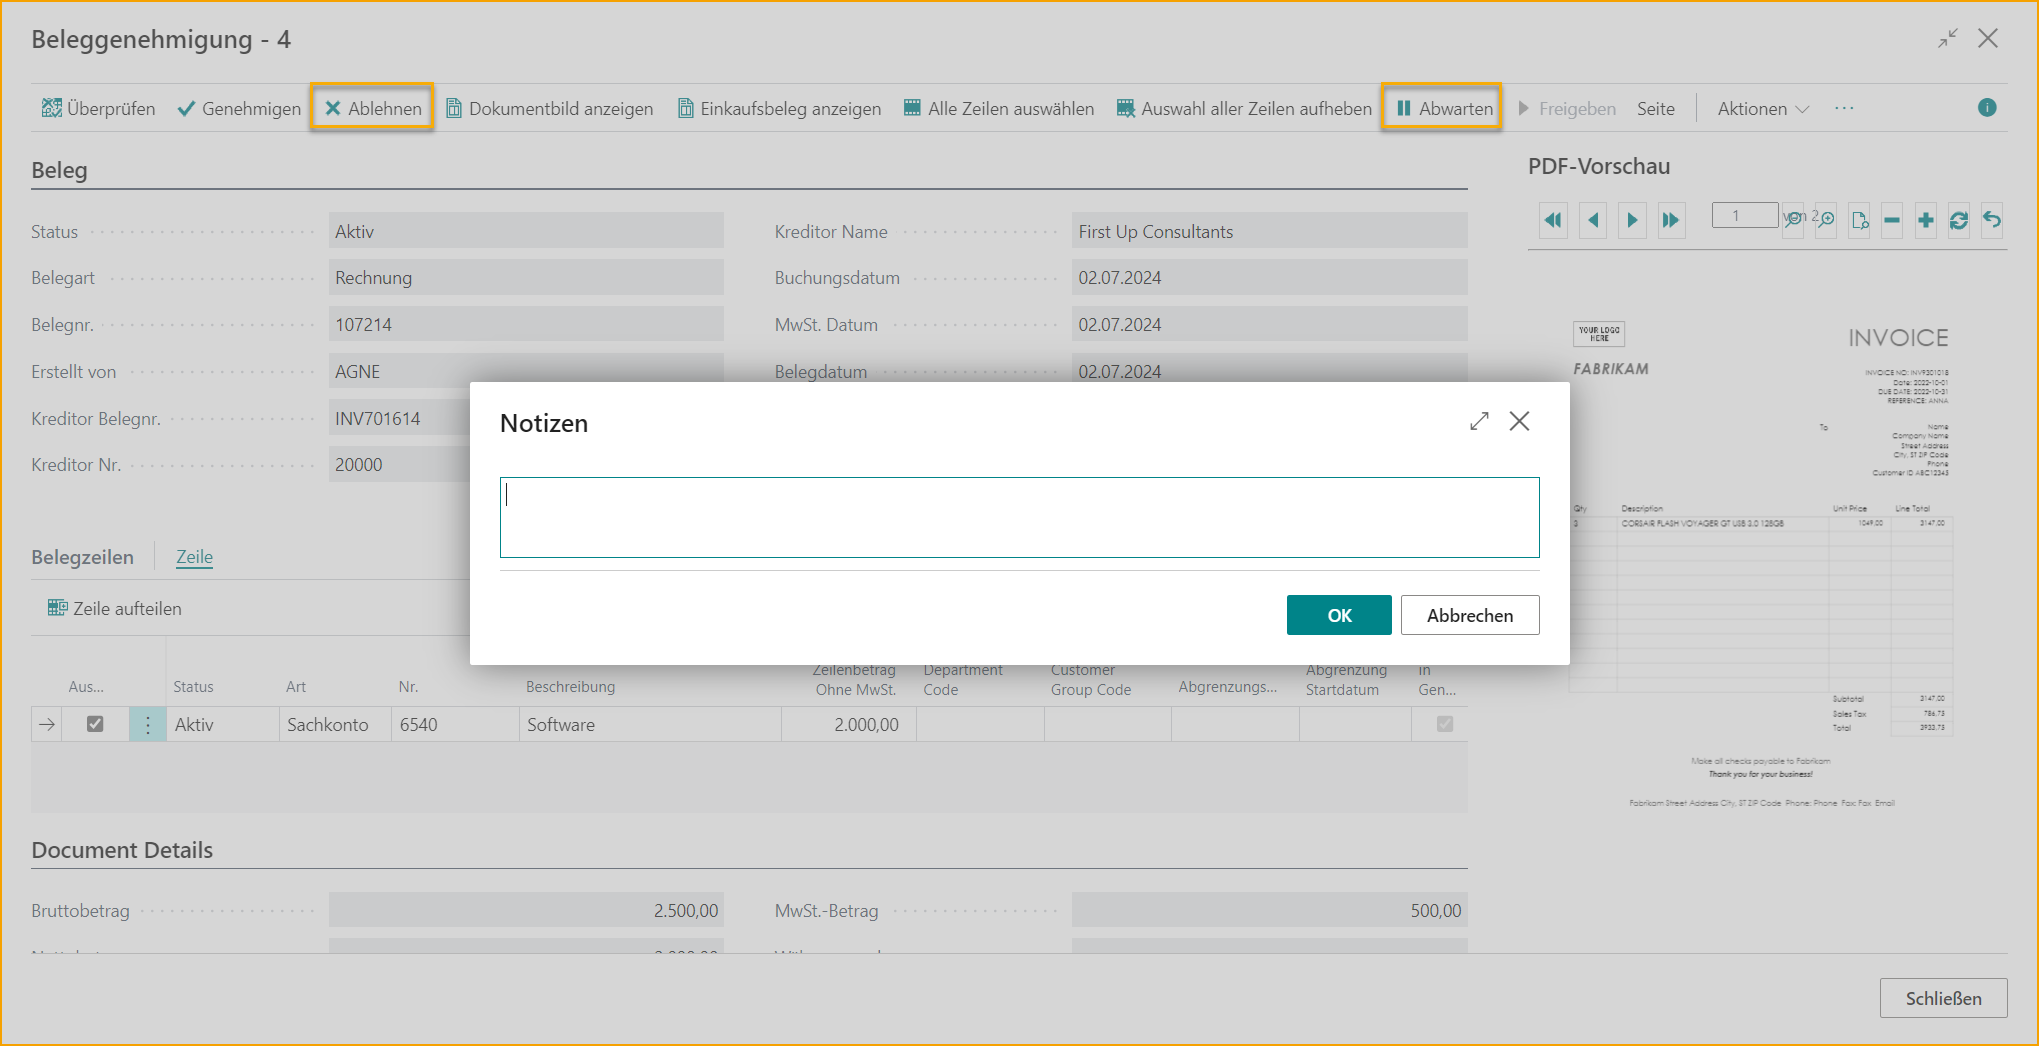Open row context menu for Software line

(x=147, y=724)
